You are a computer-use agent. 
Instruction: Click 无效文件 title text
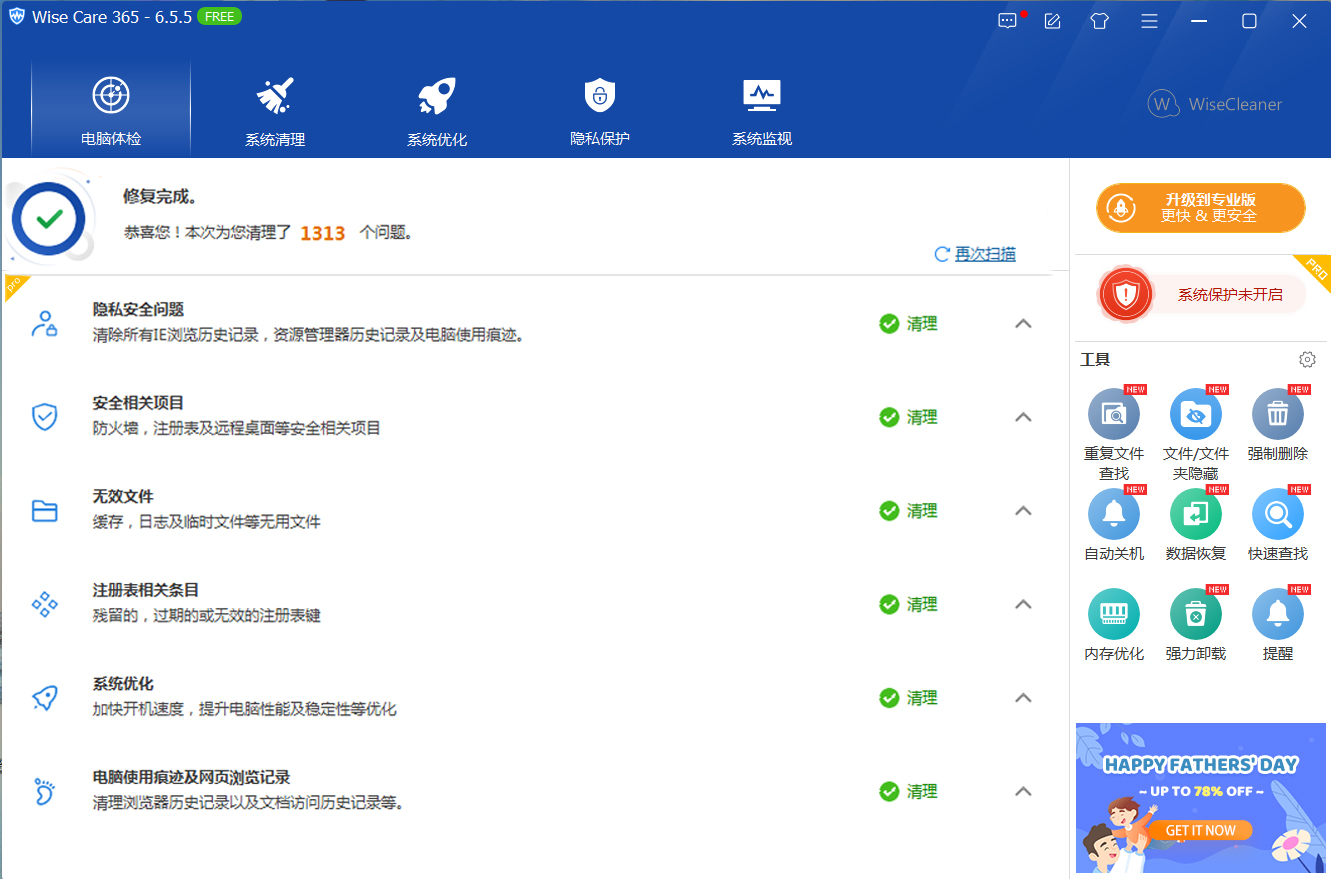click(123, 497)
